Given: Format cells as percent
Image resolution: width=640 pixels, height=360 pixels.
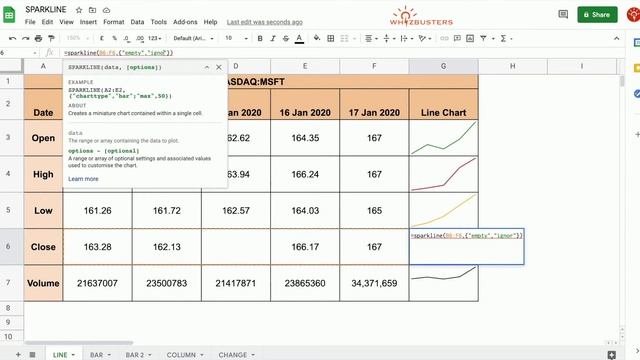Looking at the screenshot, I should coord(115,38).
